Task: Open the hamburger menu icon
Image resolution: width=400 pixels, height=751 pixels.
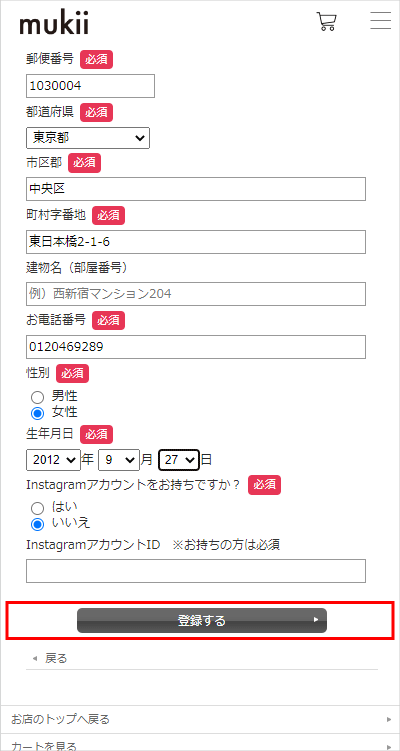Action: point(381,21)
